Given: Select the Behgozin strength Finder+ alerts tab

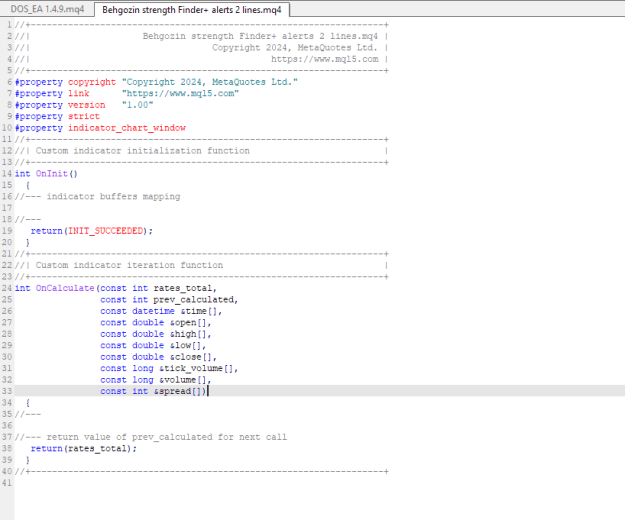Looking at the screenshot, I should [x=192, y=10].
